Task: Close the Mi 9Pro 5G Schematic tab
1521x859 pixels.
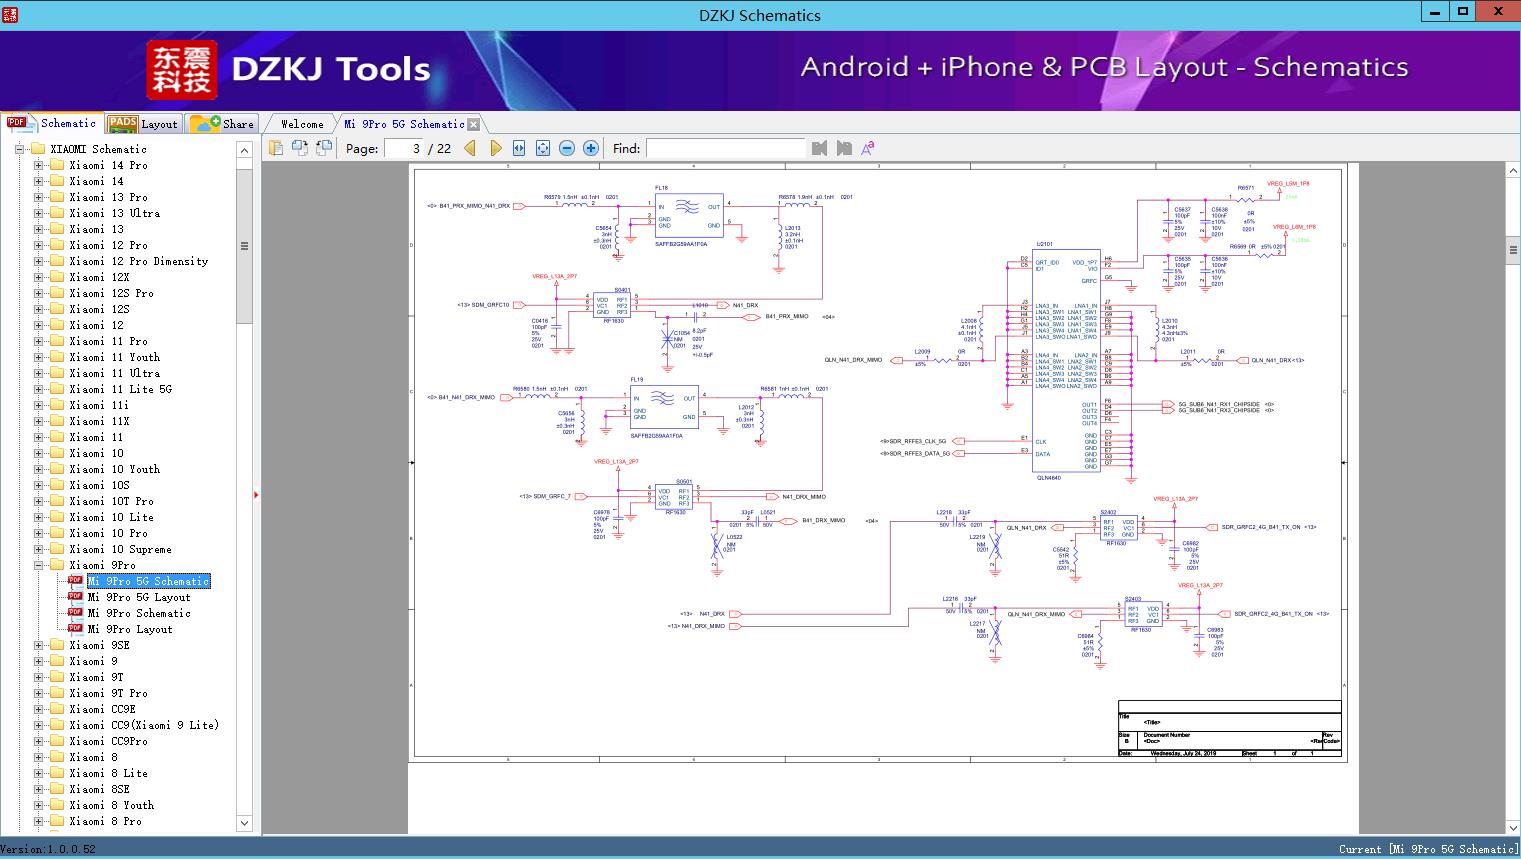Action: (474, 124)
